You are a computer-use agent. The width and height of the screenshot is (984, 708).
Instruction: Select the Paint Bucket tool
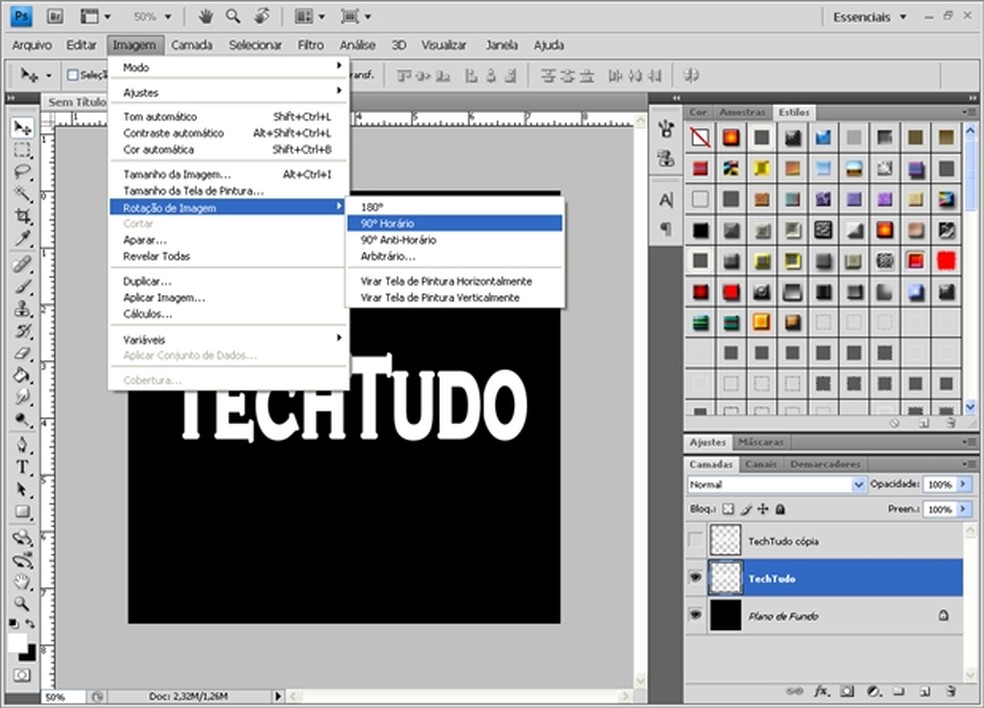click(x=22, y=376)
